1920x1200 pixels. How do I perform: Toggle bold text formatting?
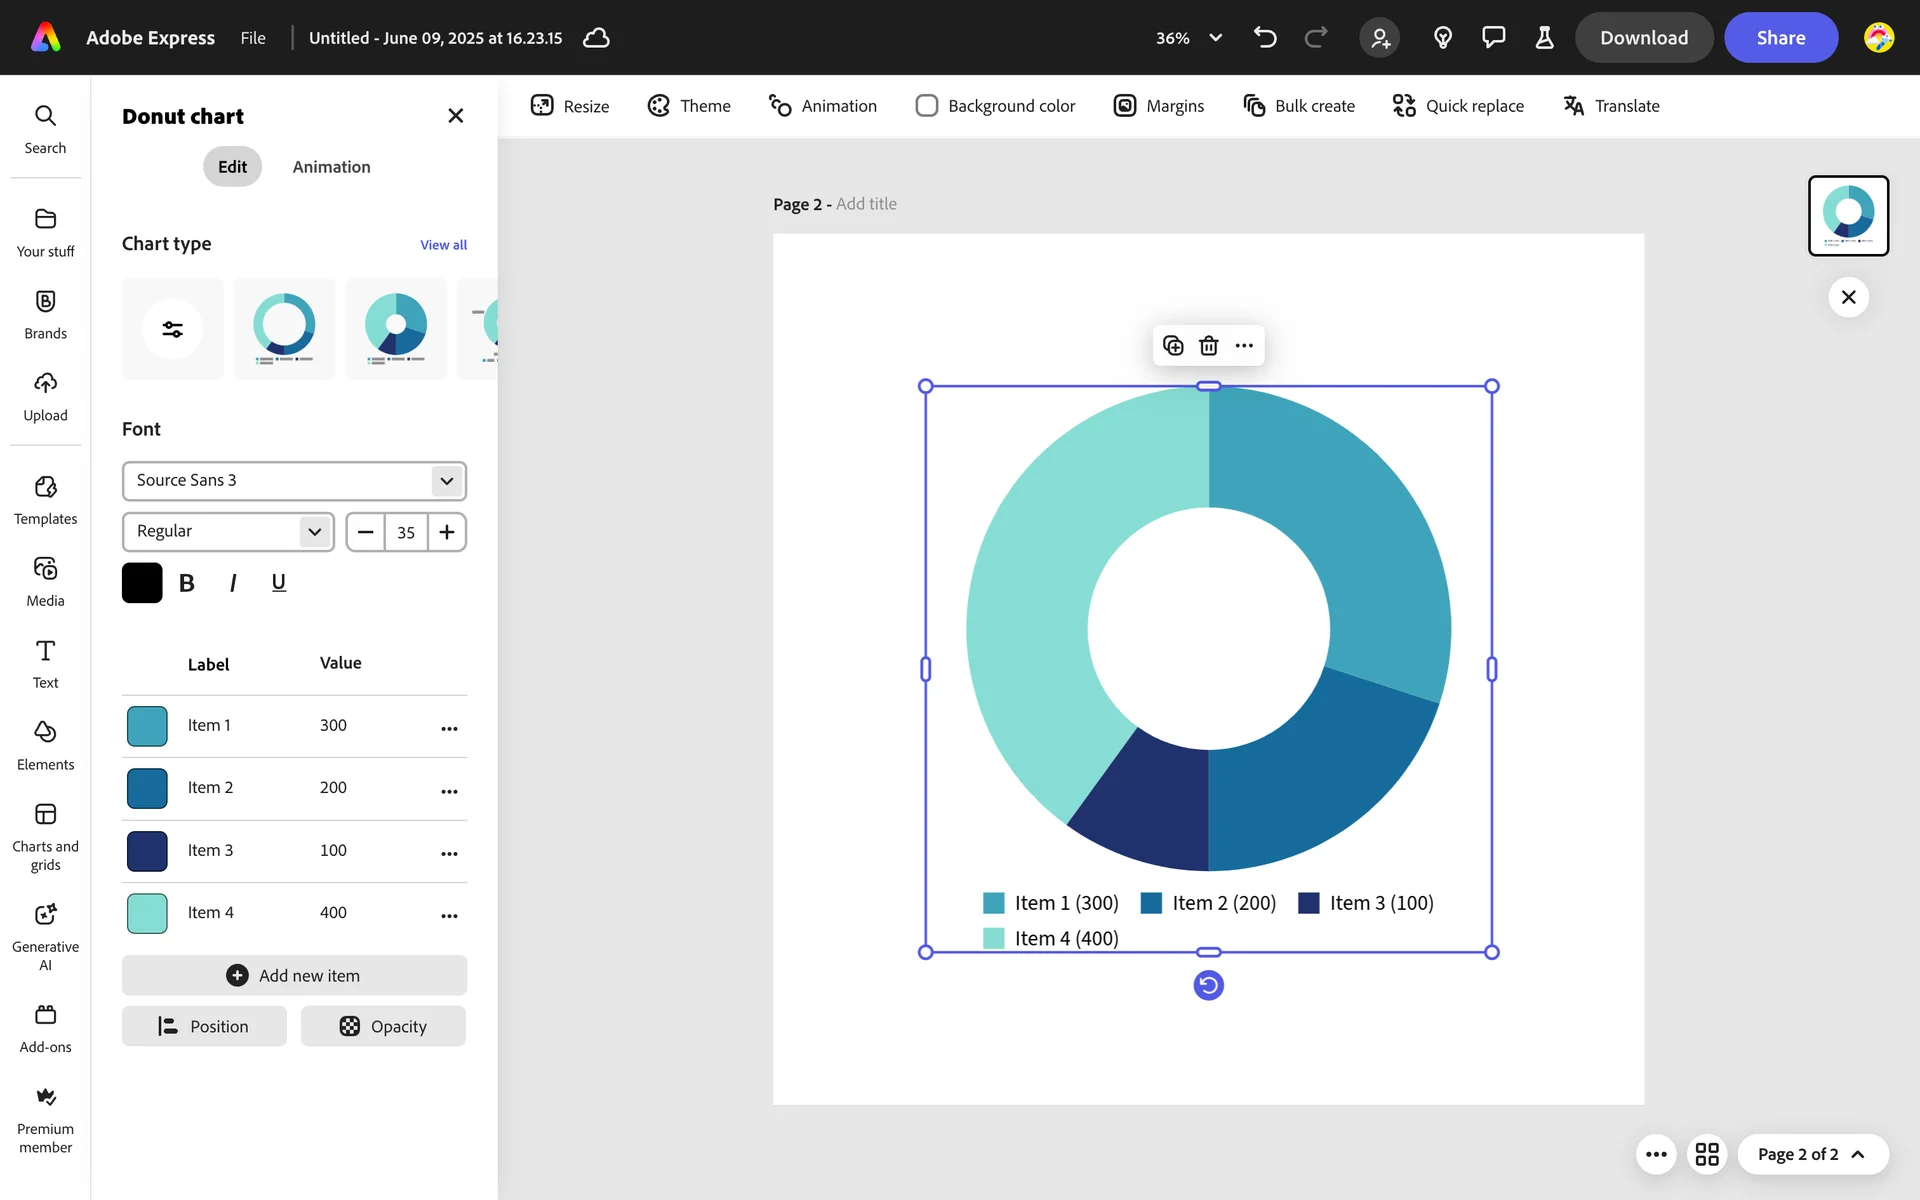tap(187, 583)
